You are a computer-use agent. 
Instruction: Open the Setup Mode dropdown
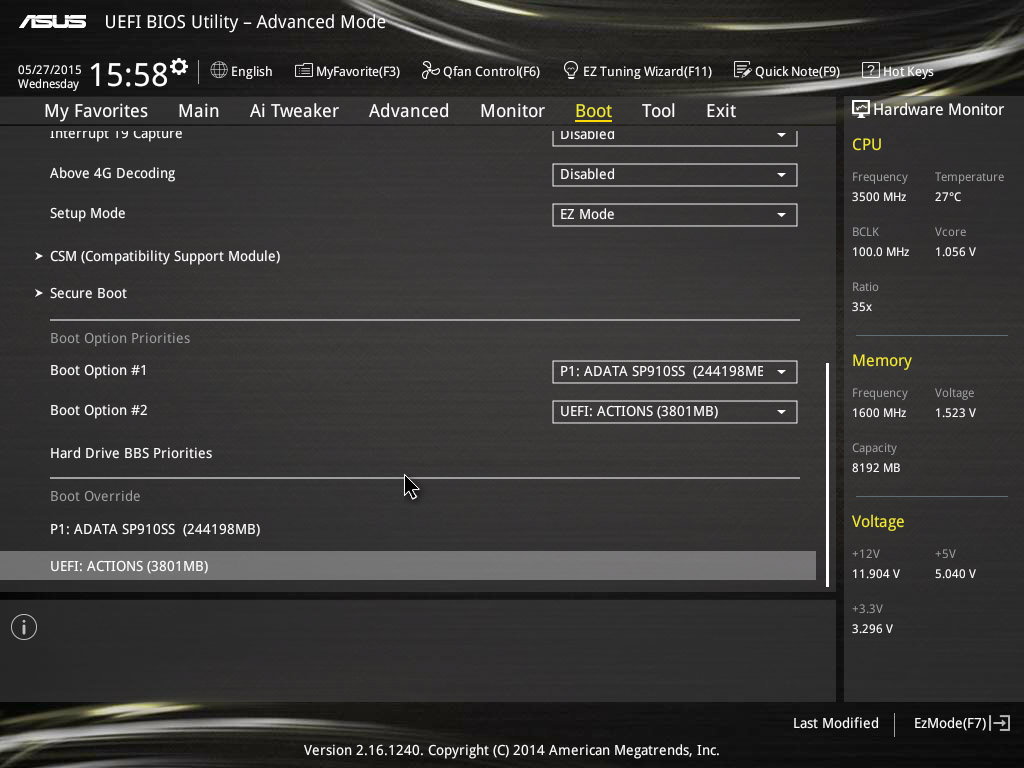(x=675, y=215)
